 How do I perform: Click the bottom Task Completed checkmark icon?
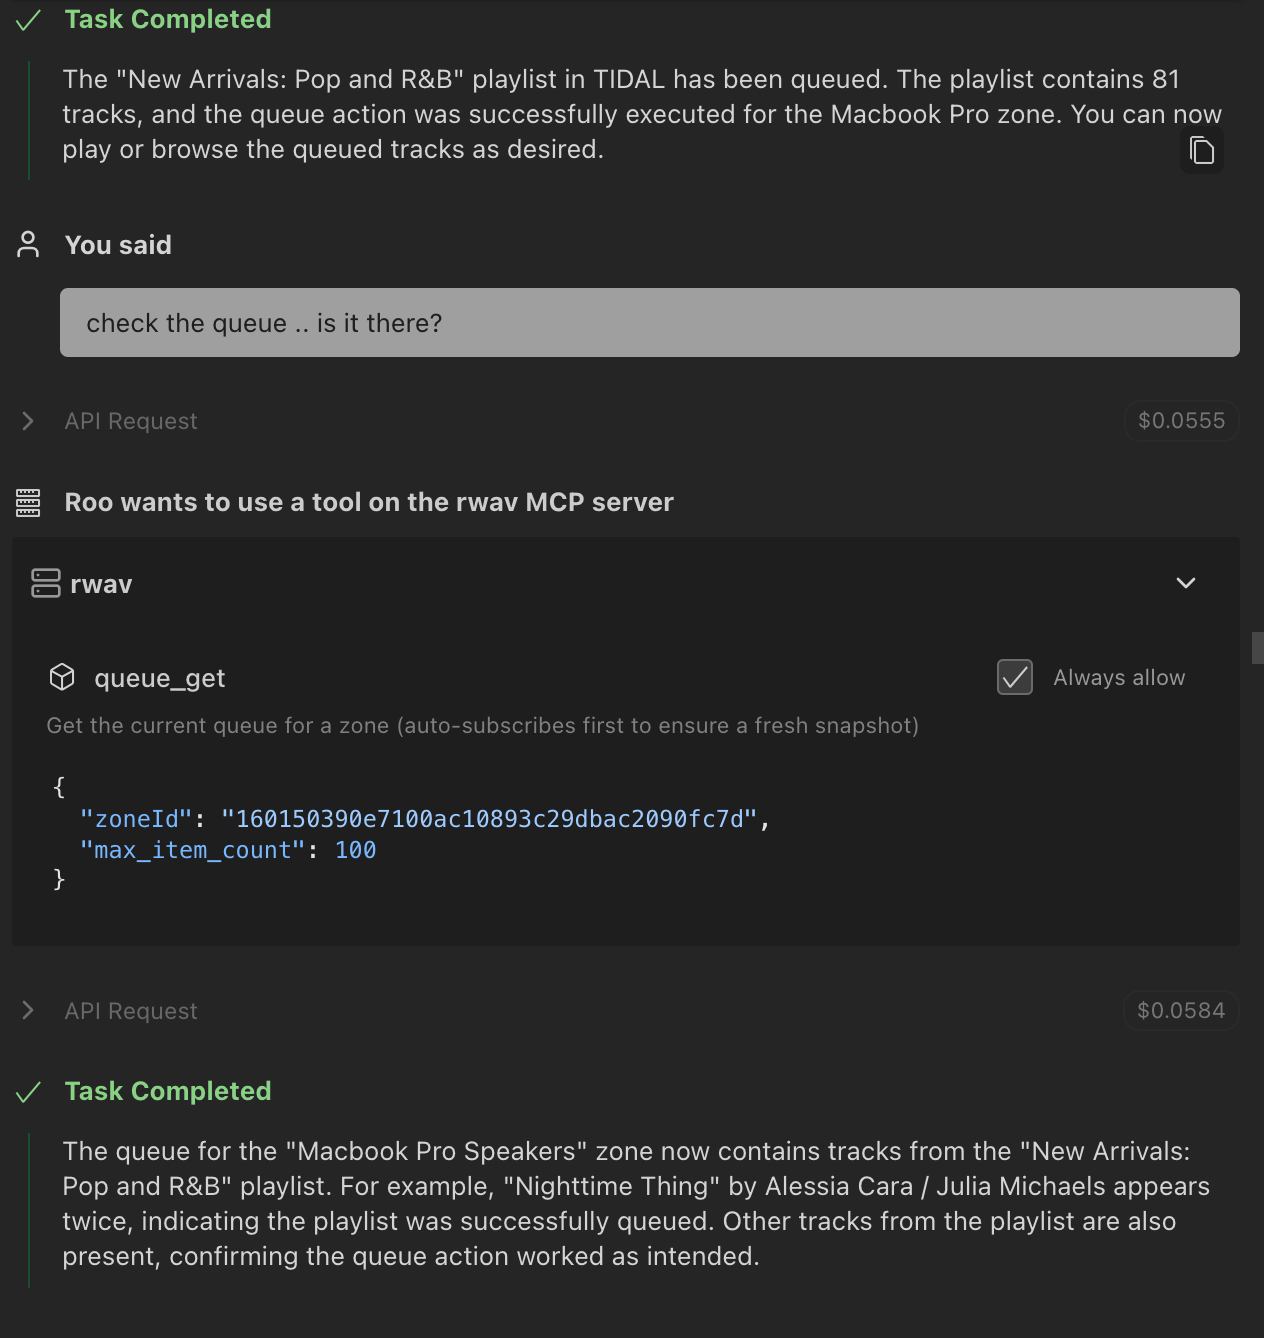point(29,1092)
